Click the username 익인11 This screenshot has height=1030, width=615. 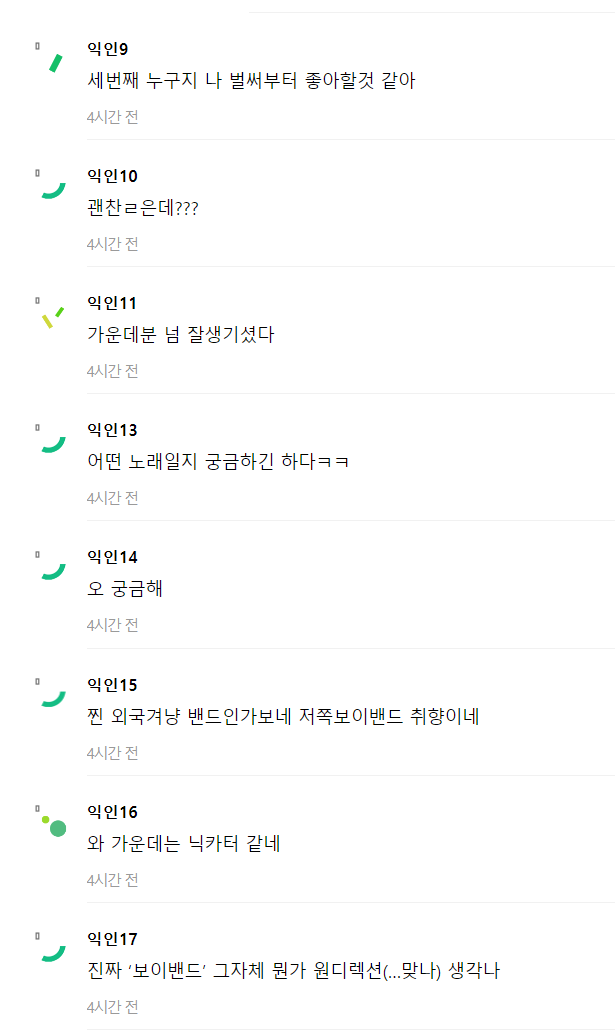click(112, 303)
